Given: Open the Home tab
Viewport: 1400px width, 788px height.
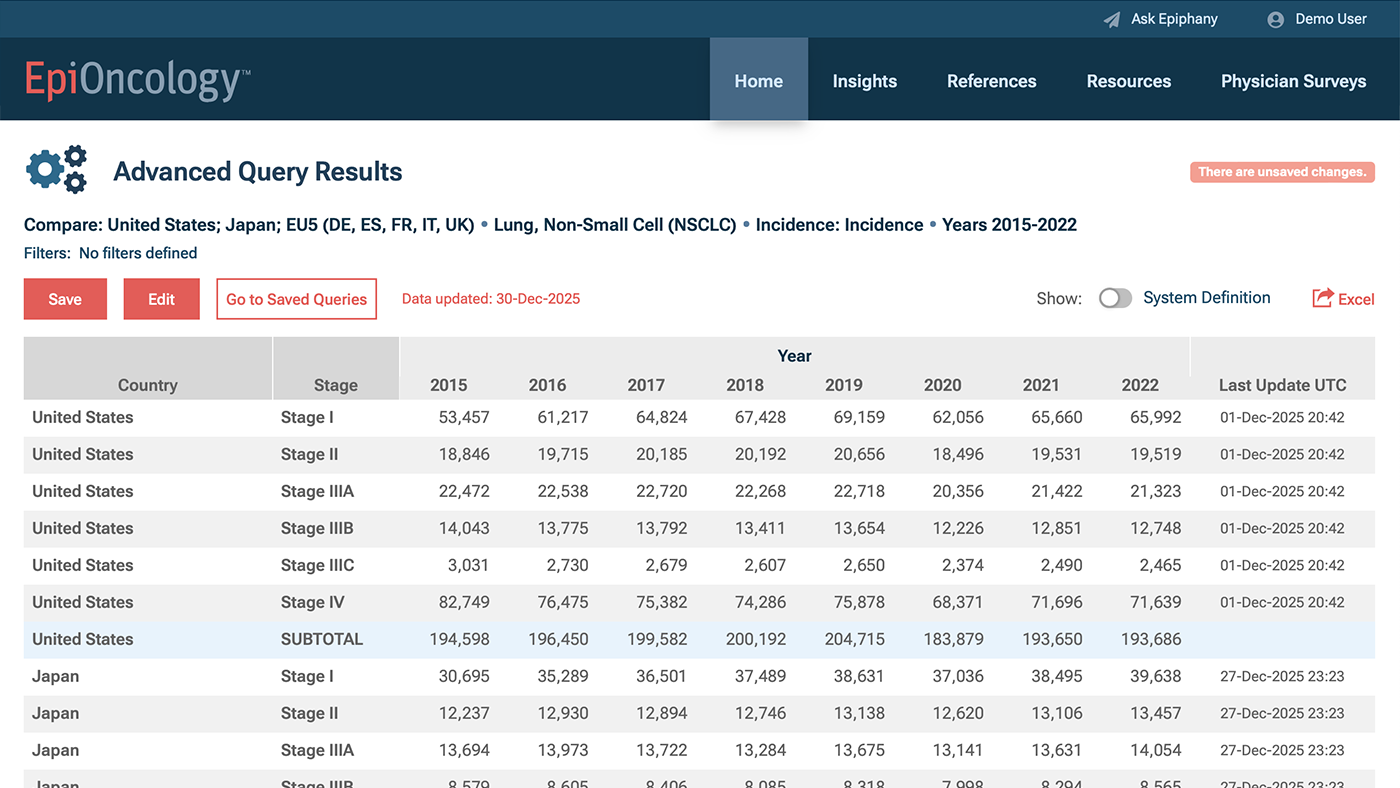Looking at the screenshot, I should tap(758, 81).
